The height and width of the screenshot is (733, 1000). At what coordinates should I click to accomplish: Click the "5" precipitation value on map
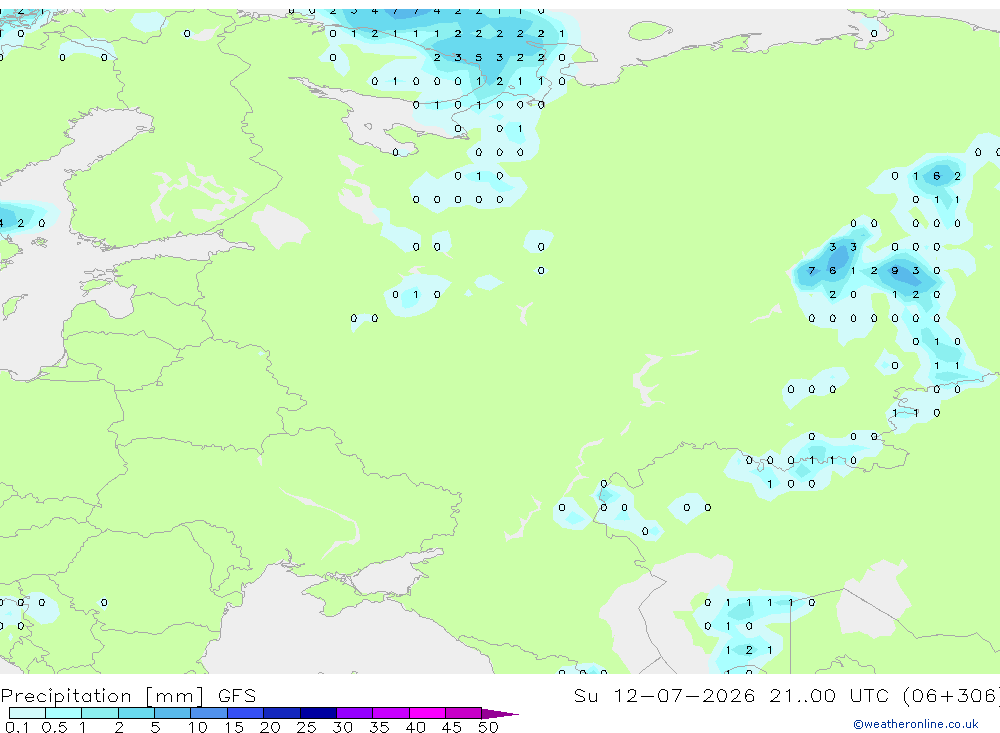coord(478,57)
